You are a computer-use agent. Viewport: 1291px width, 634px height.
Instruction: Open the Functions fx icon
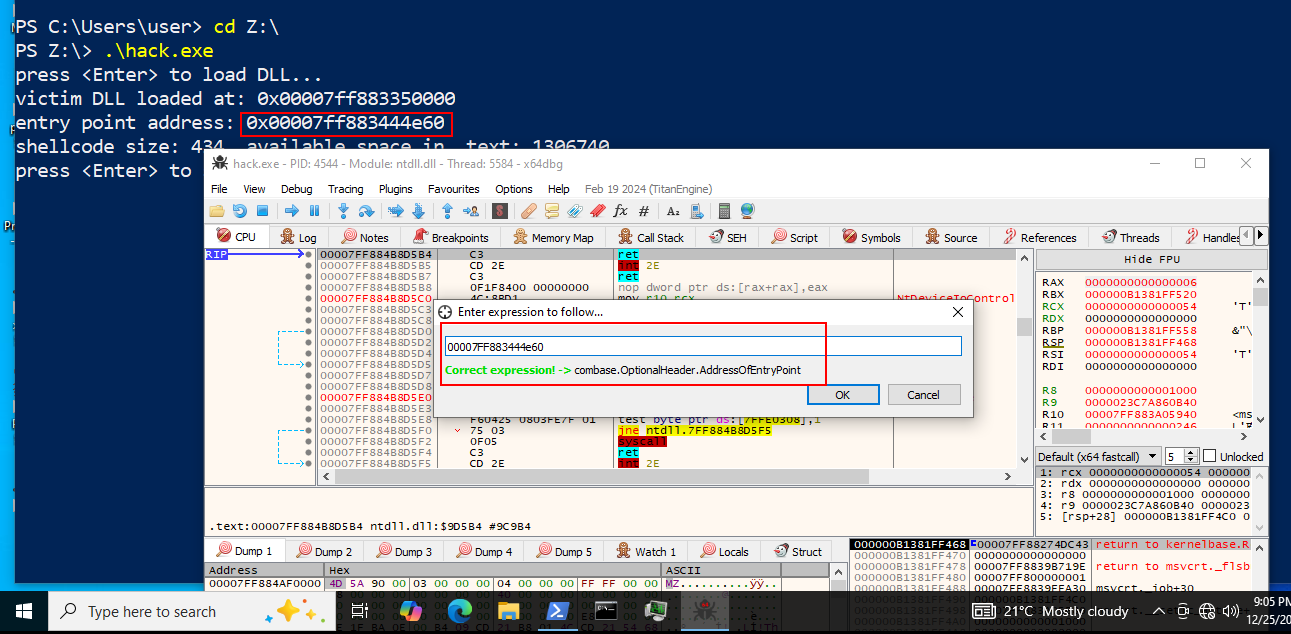620,211
